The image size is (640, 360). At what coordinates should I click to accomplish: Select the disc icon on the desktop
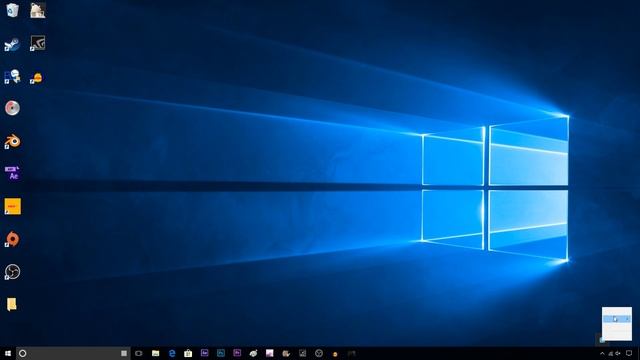pyautogui.click(x=12, y=108)
